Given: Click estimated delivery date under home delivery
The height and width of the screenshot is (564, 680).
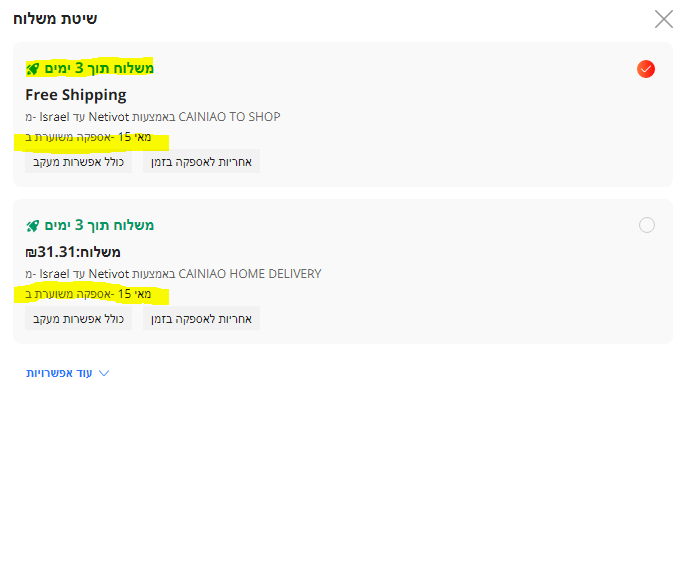Looking at the screenshot, I should (x=90, y=294).
